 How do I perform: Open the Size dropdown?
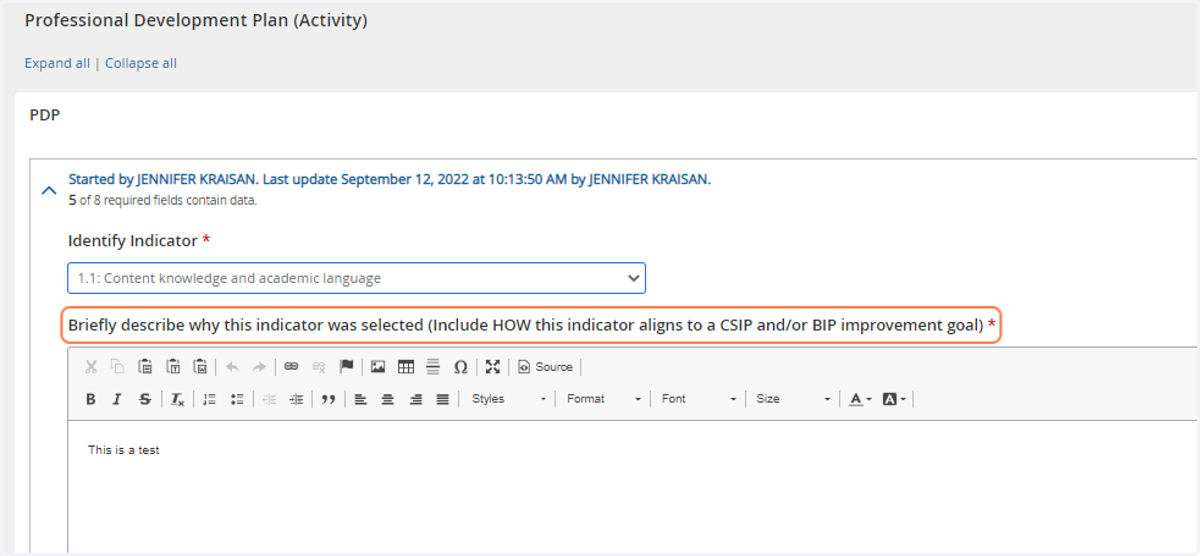click(x=793, y=399)
